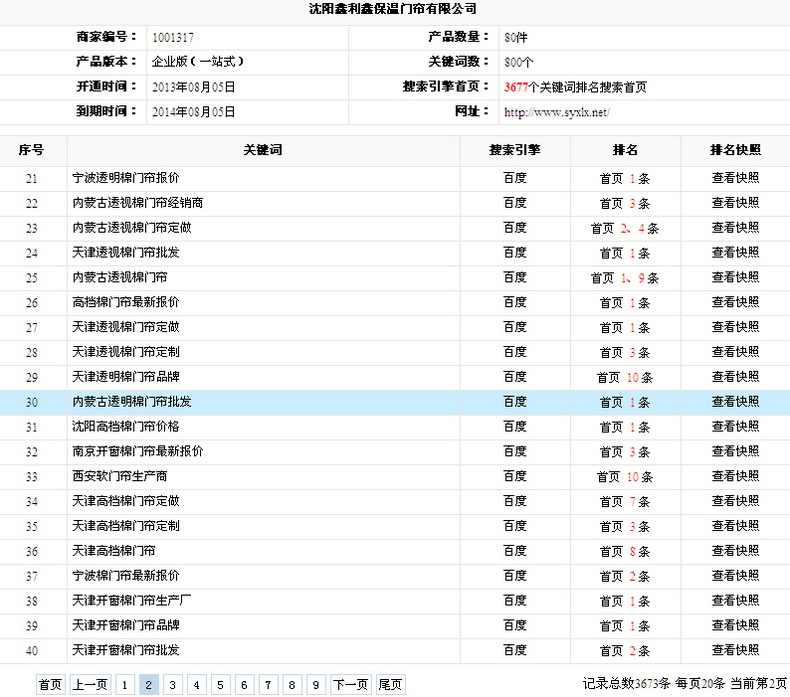View 查看快照 for row 40
790x697 pixels.
point(735,650)
